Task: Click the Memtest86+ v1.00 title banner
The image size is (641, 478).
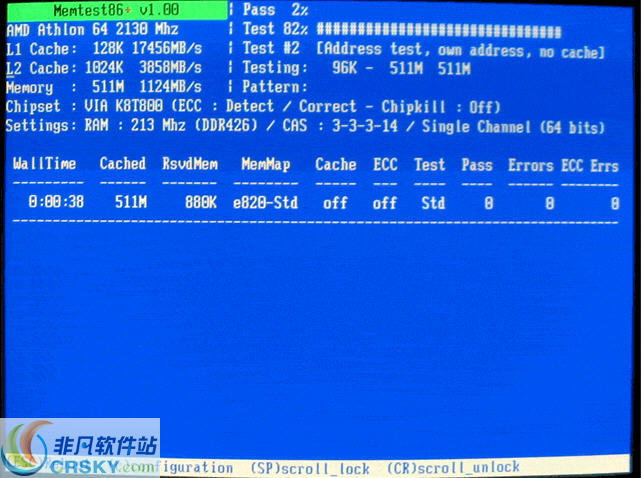Action: (117, 11)
